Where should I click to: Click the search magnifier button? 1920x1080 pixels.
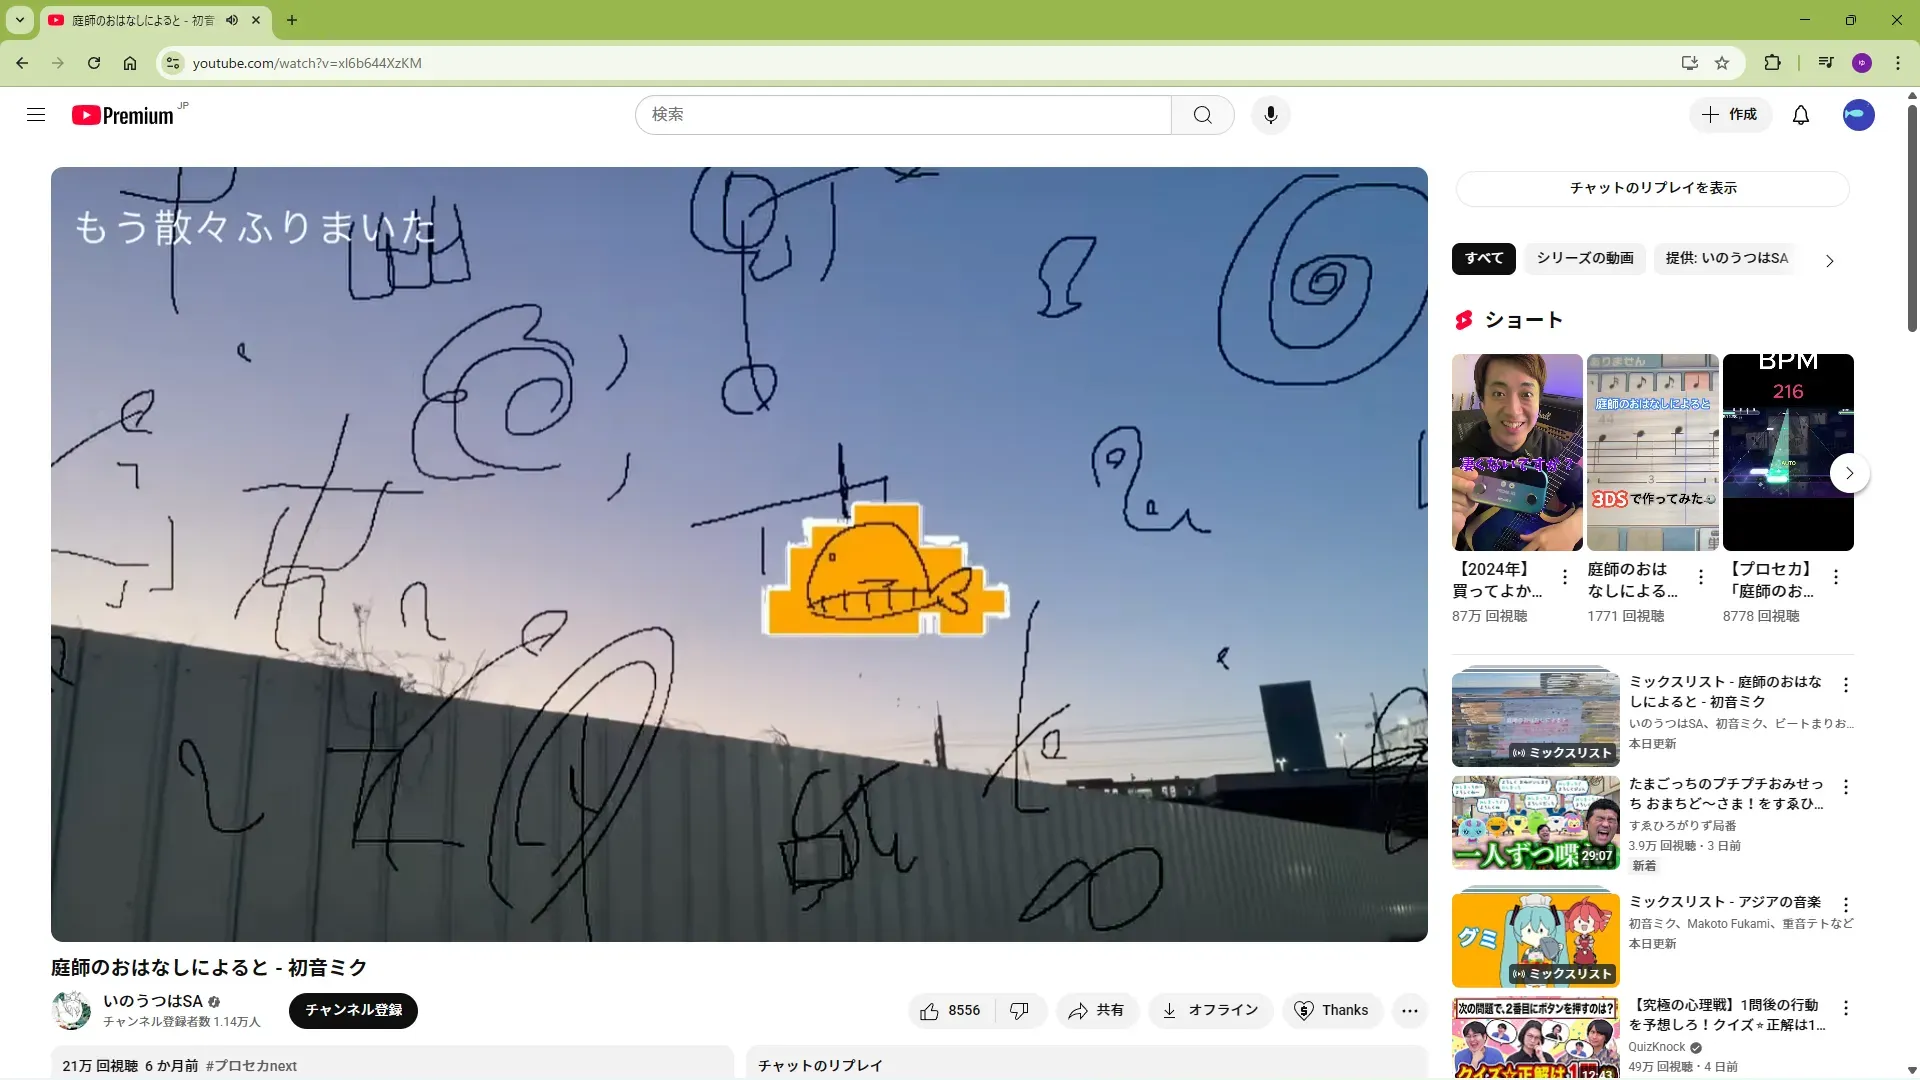click(x=1202, y=115)
